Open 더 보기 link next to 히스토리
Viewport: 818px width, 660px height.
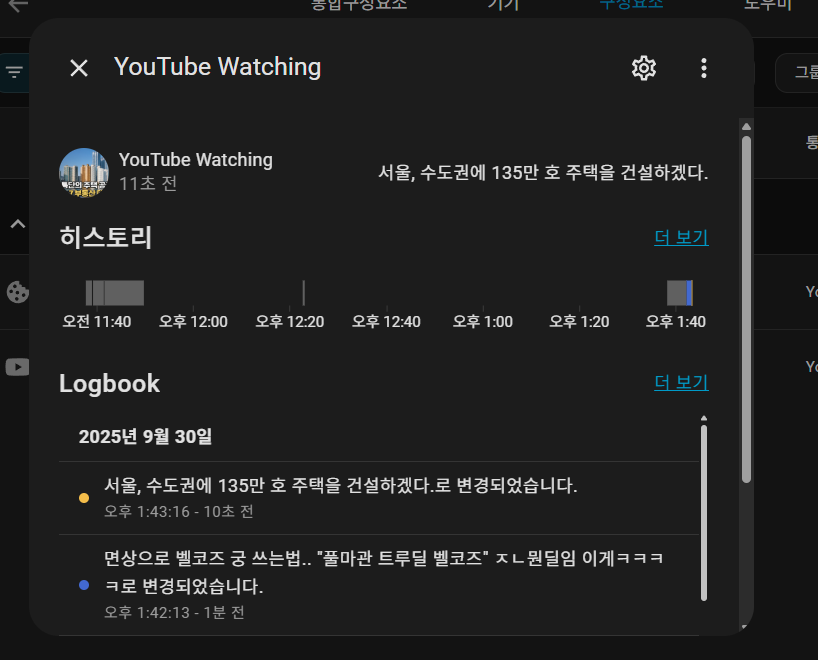tap(681, 237)
